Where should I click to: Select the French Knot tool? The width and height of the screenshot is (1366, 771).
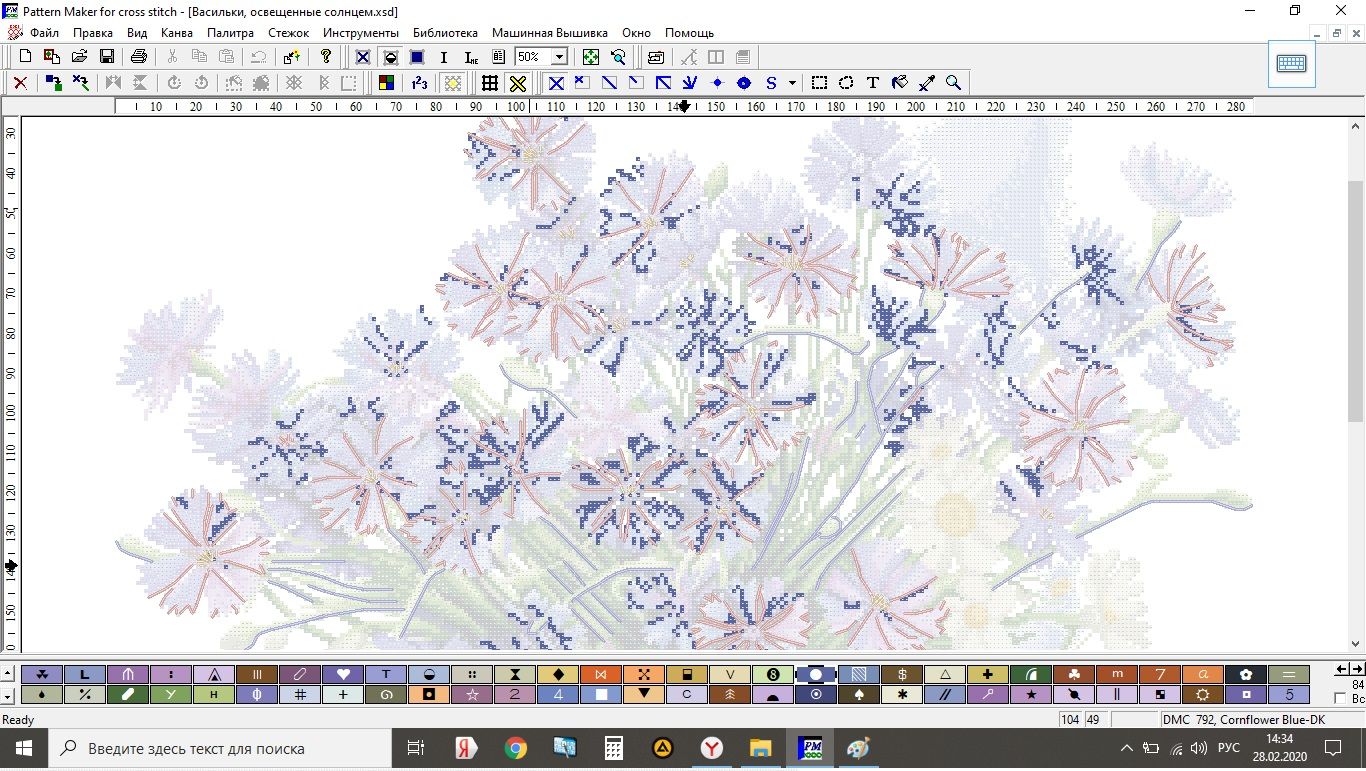(717, 83)
